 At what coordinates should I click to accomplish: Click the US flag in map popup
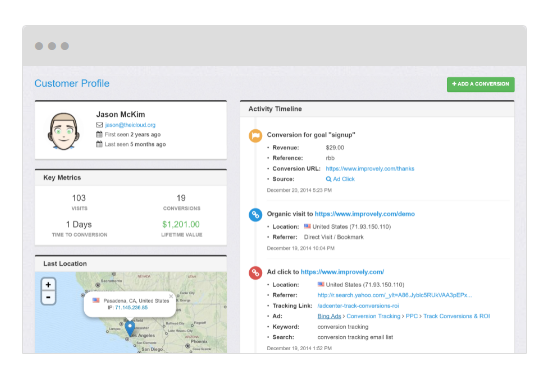coord(96,300)
